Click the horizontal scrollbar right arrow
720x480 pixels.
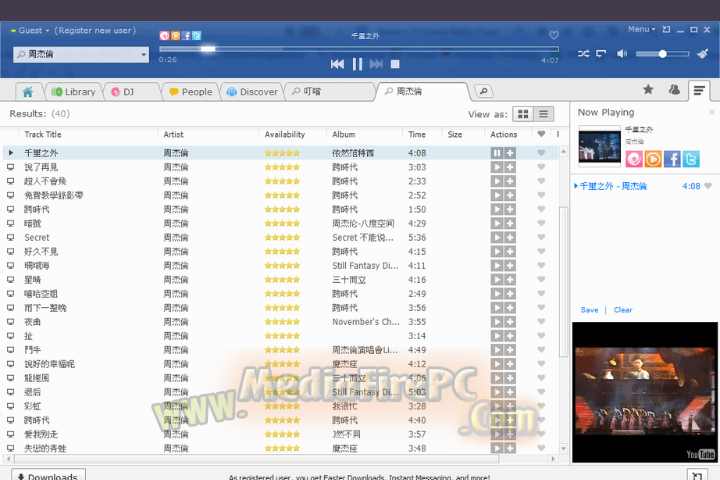point(553,458)
